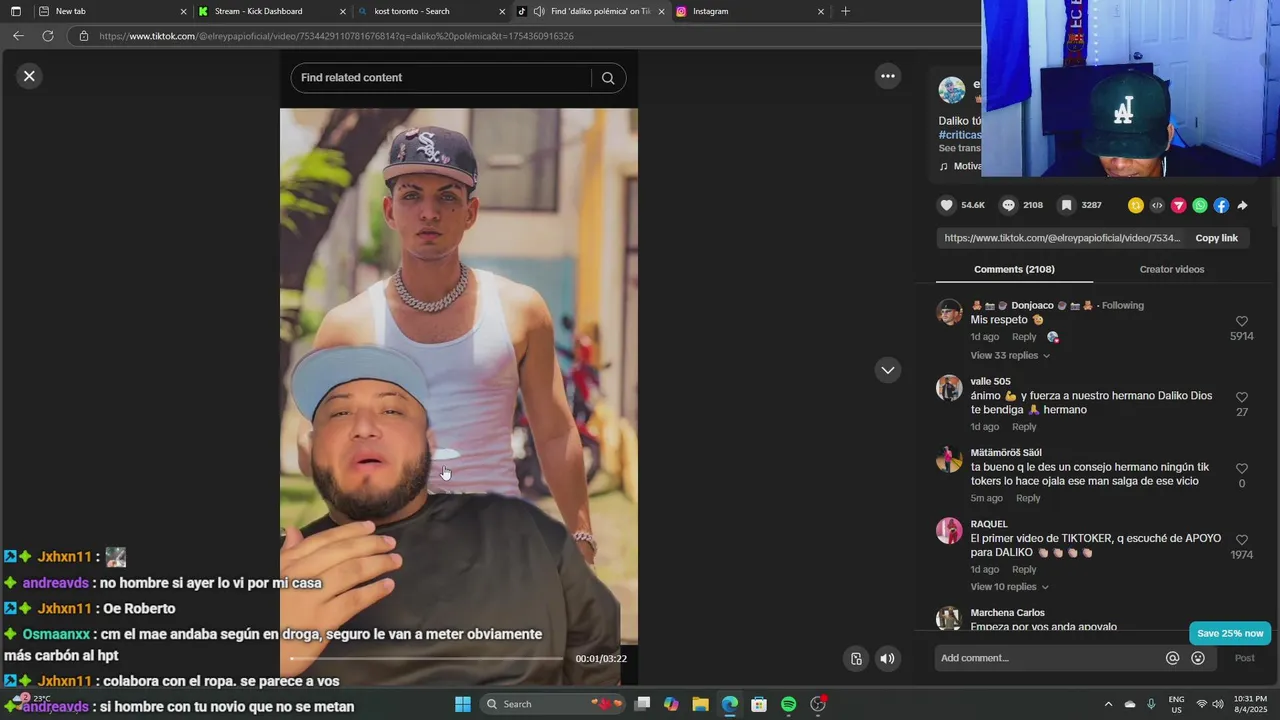Image resolution: width=1280 pixels, height=720 pixels.
Task: Like valle 505's comment
Action: pos(1242,397)
